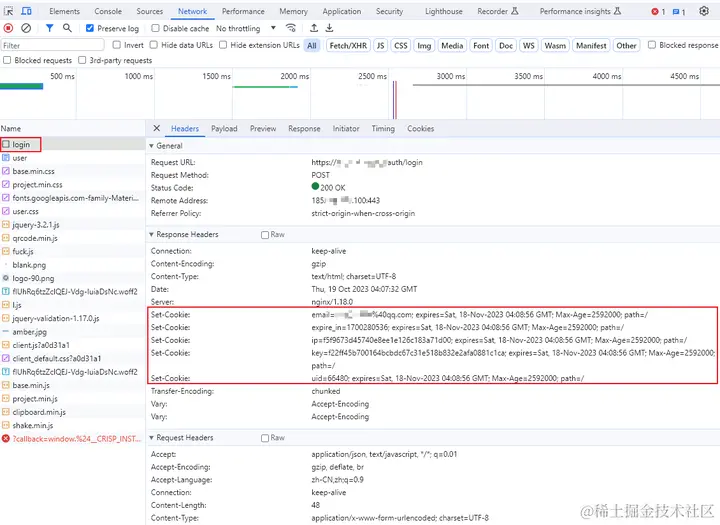Export HAR with the download icon
Viewport: 720px width, 525px height.
(x=330, y=28)
